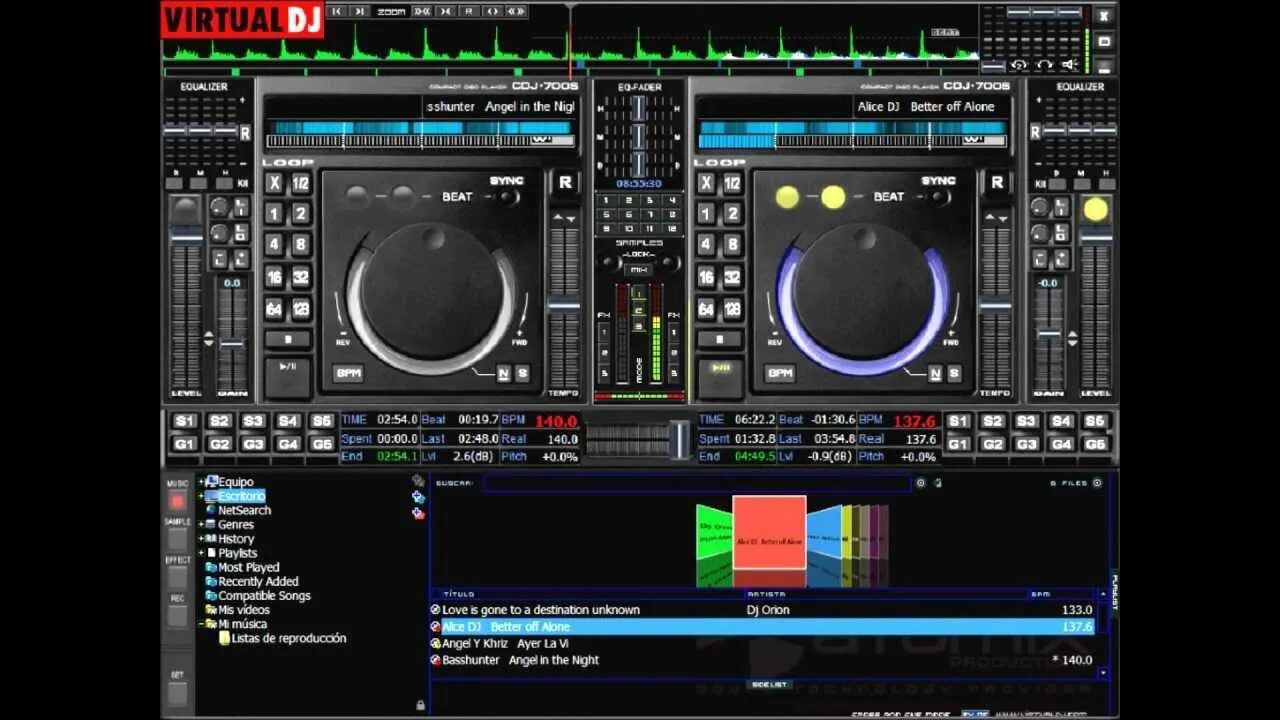Toggle the S button on right deck
Image resolution: width=1280 pixels, height=720 pixels.
pos(954,373)
